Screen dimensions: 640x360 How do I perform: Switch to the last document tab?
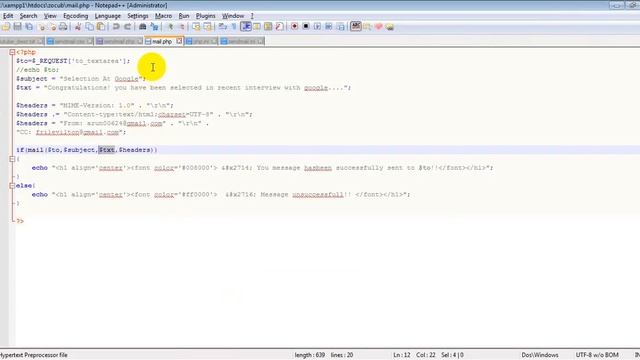(242, 41)
